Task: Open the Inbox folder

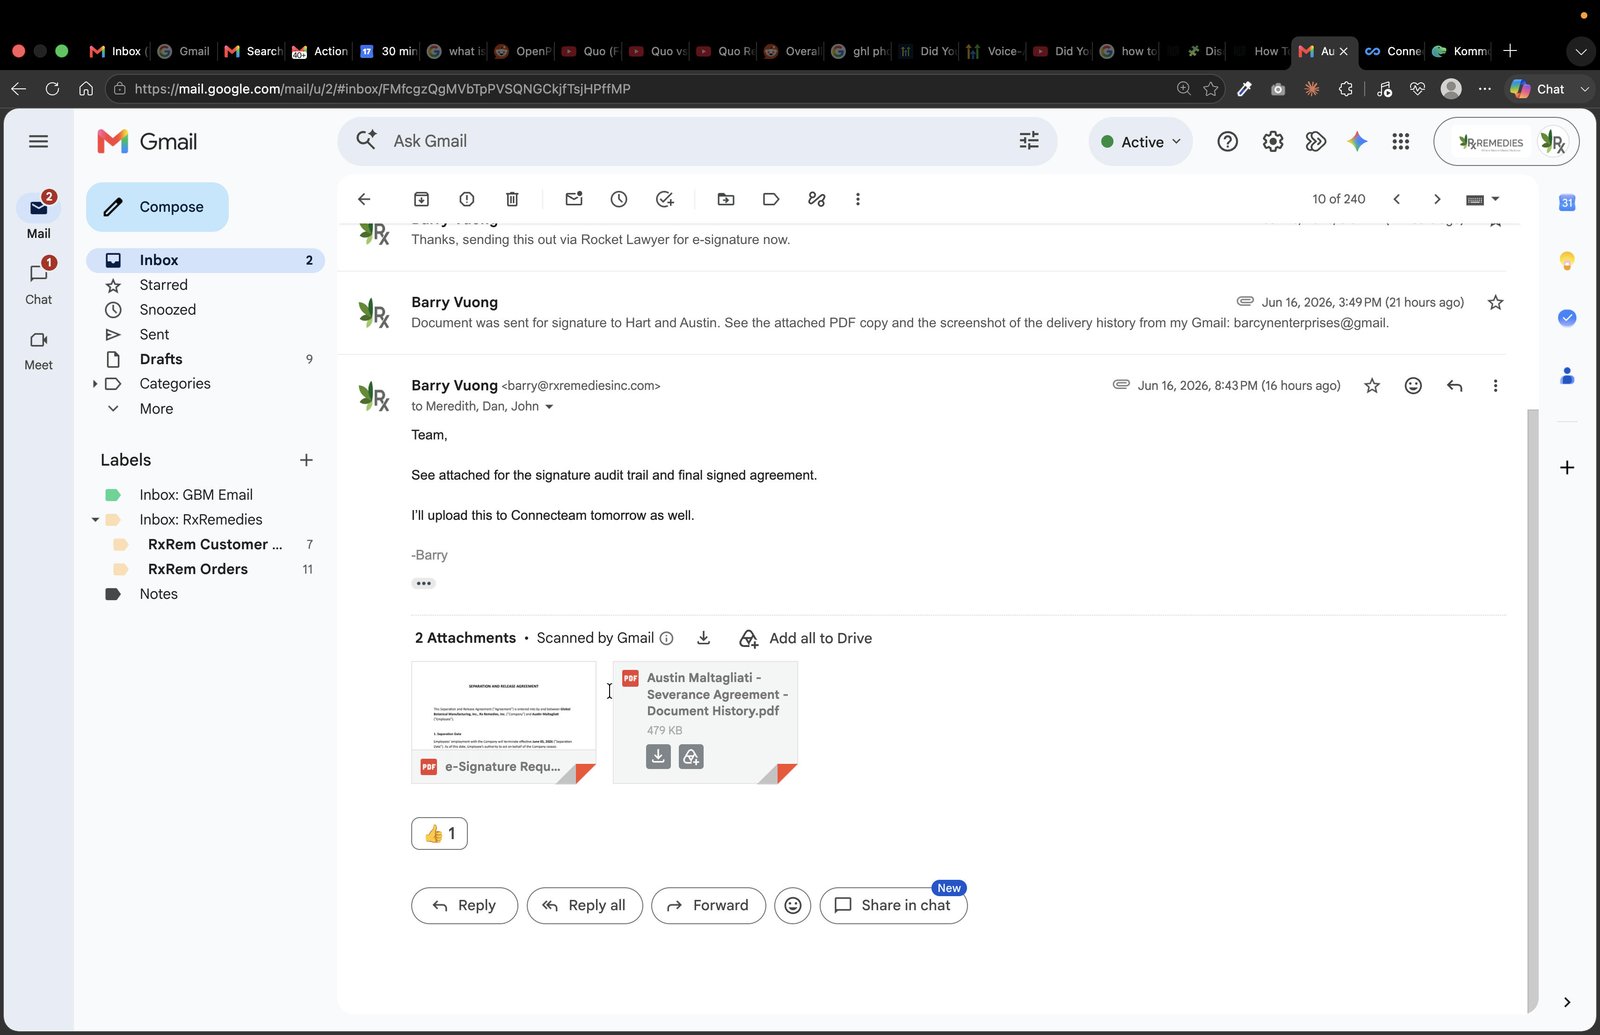Action: [x=205, y=260]
